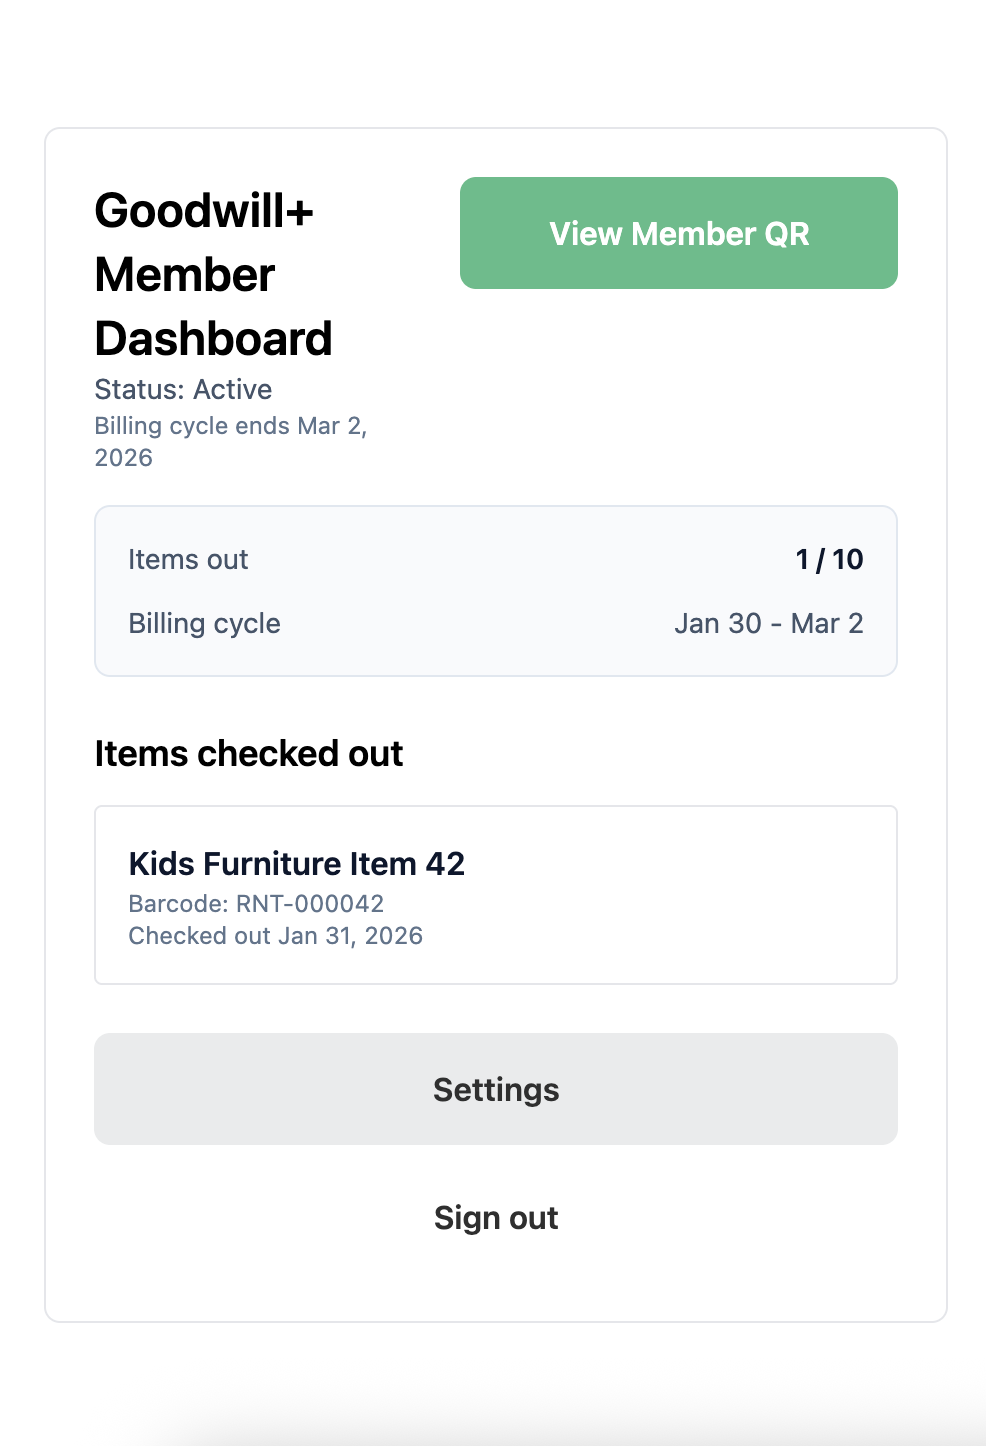The width and height of the screenshot is (986, 1446).
Task: Open Kids Furniture Item 42 title
Action: pos(296,863)
